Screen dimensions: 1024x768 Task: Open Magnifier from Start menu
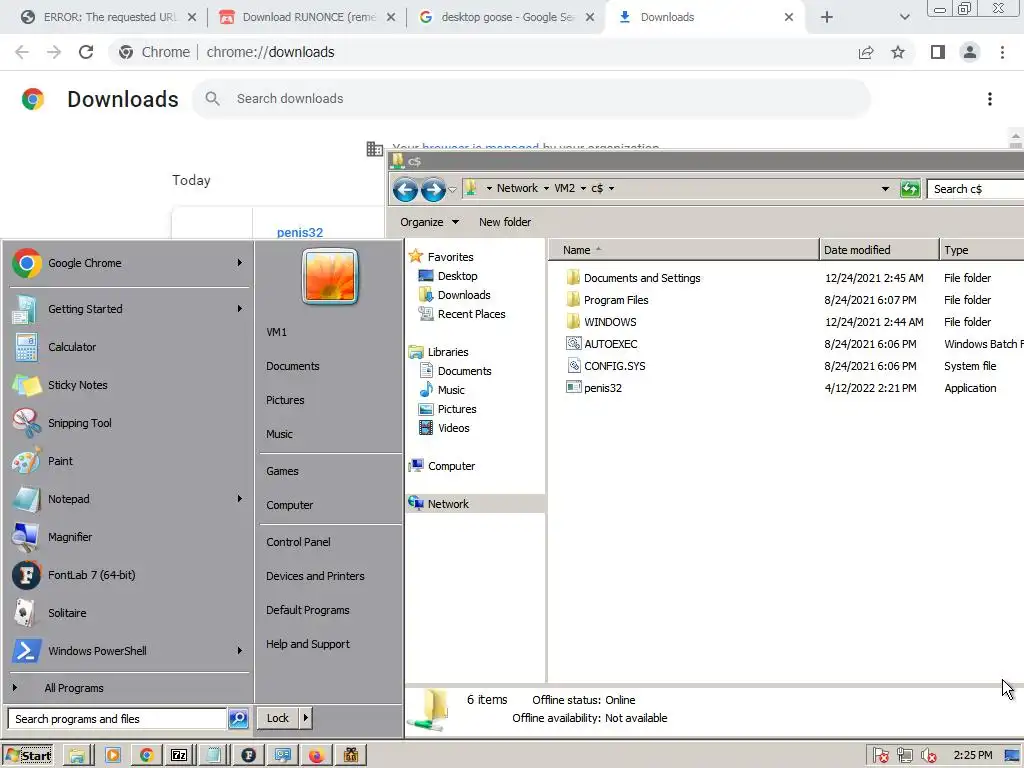[x=128, y=537]
